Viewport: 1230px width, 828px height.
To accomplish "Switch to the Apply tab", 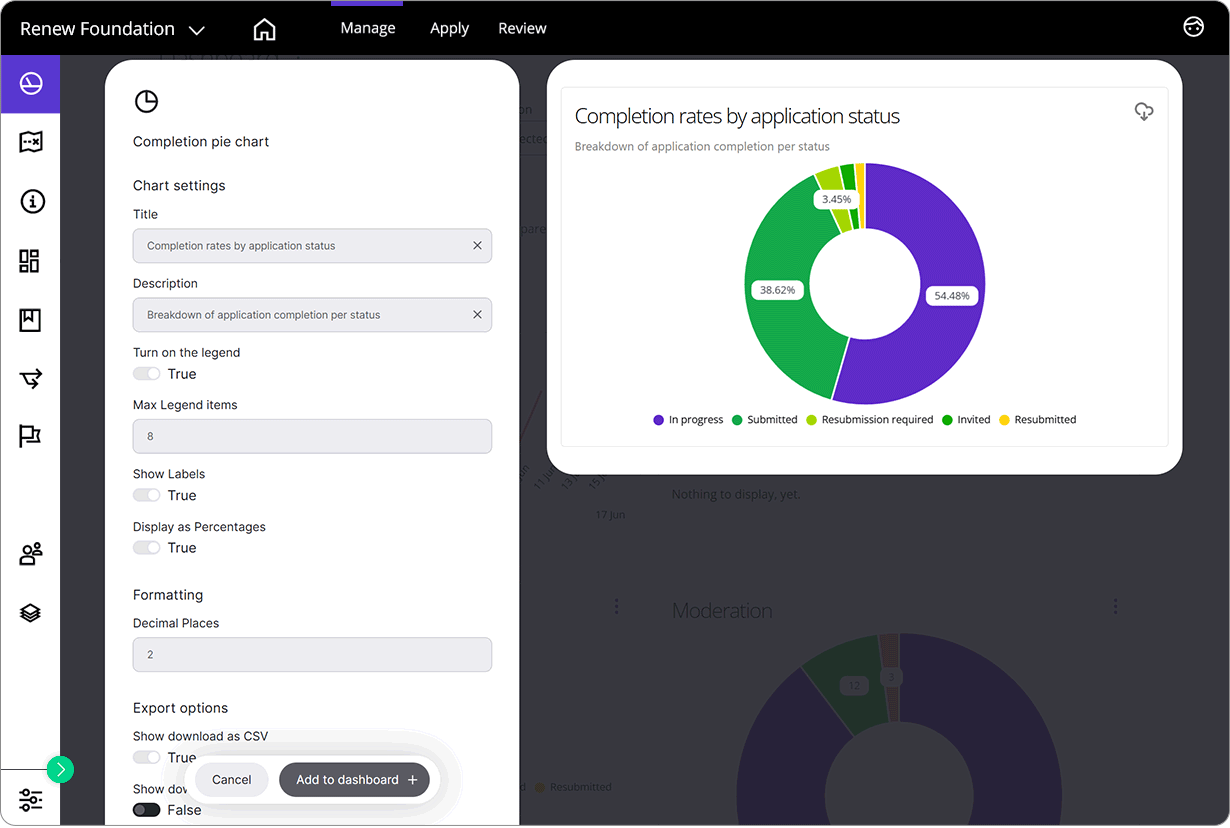I will [449, 28].
